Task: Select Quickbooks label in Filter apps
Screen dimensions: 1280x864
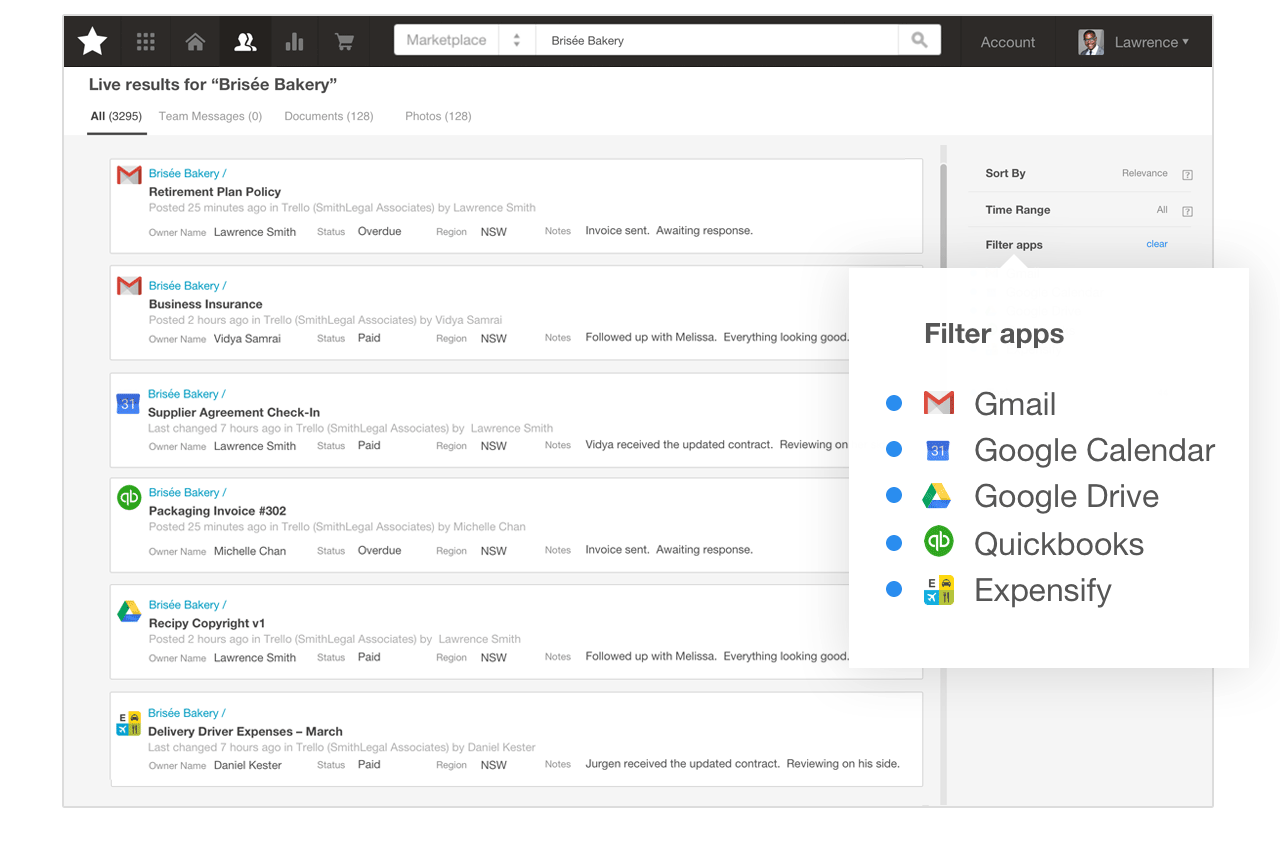Action: (1059, 543)
